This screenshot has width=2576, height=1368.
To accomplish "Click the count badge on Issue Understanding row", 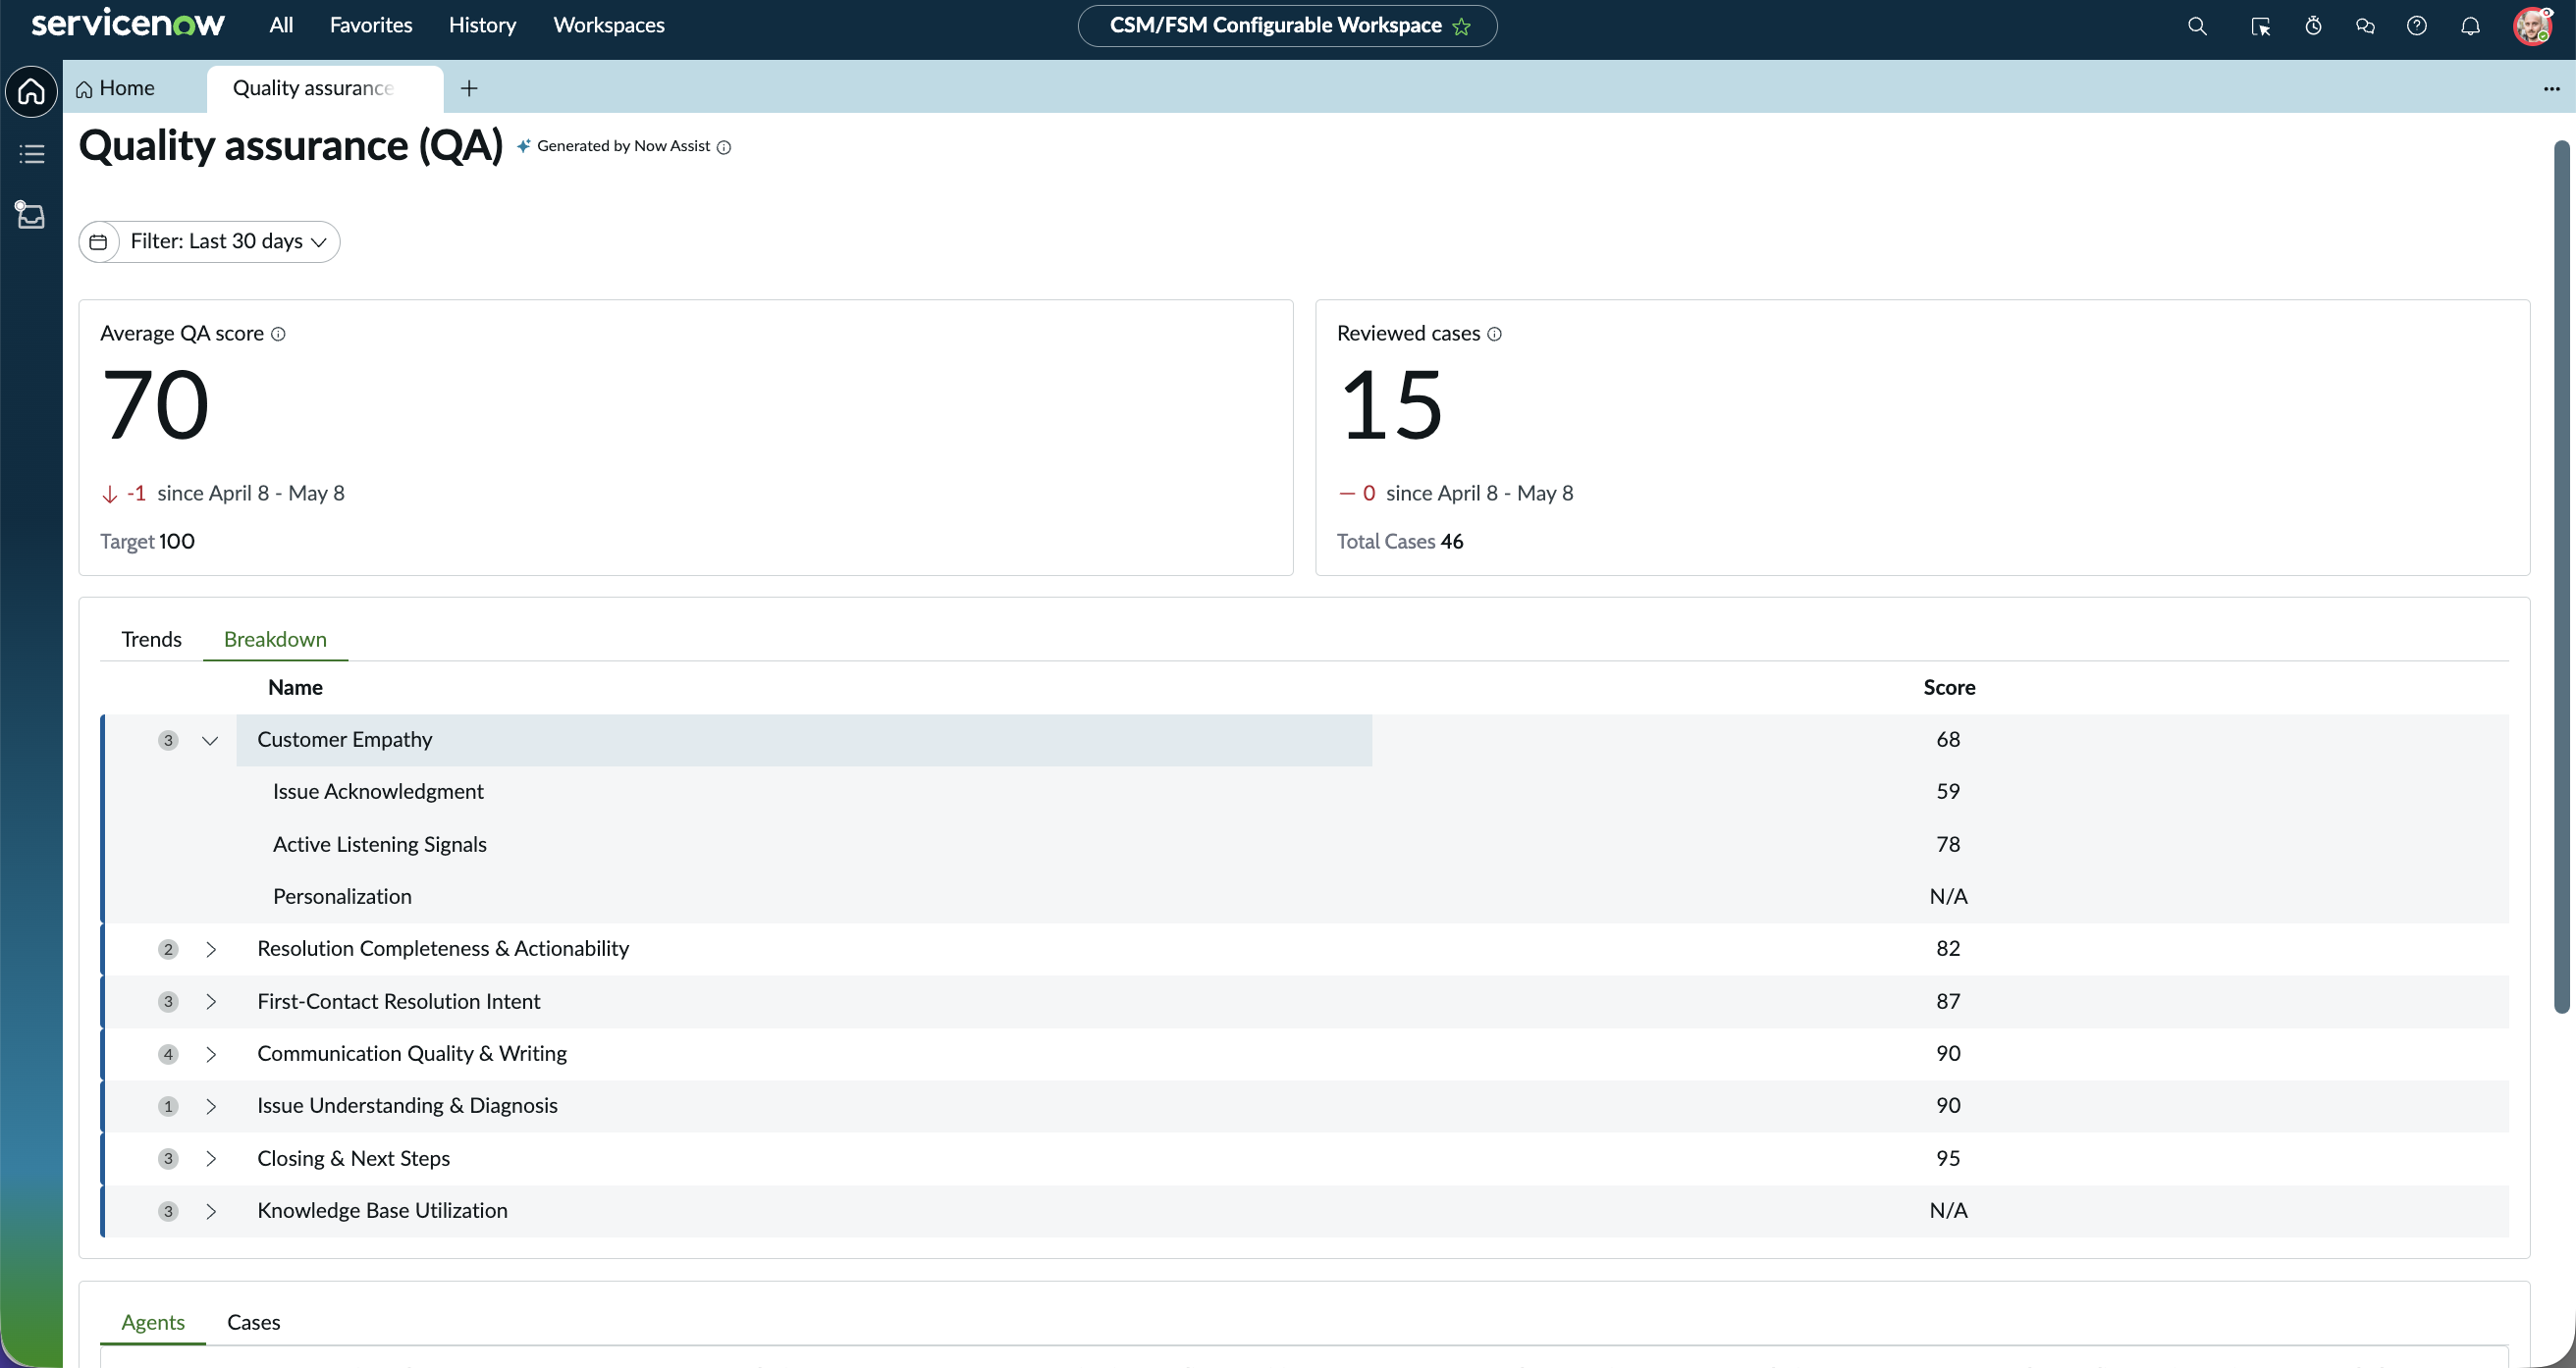I will (168, 1107).
